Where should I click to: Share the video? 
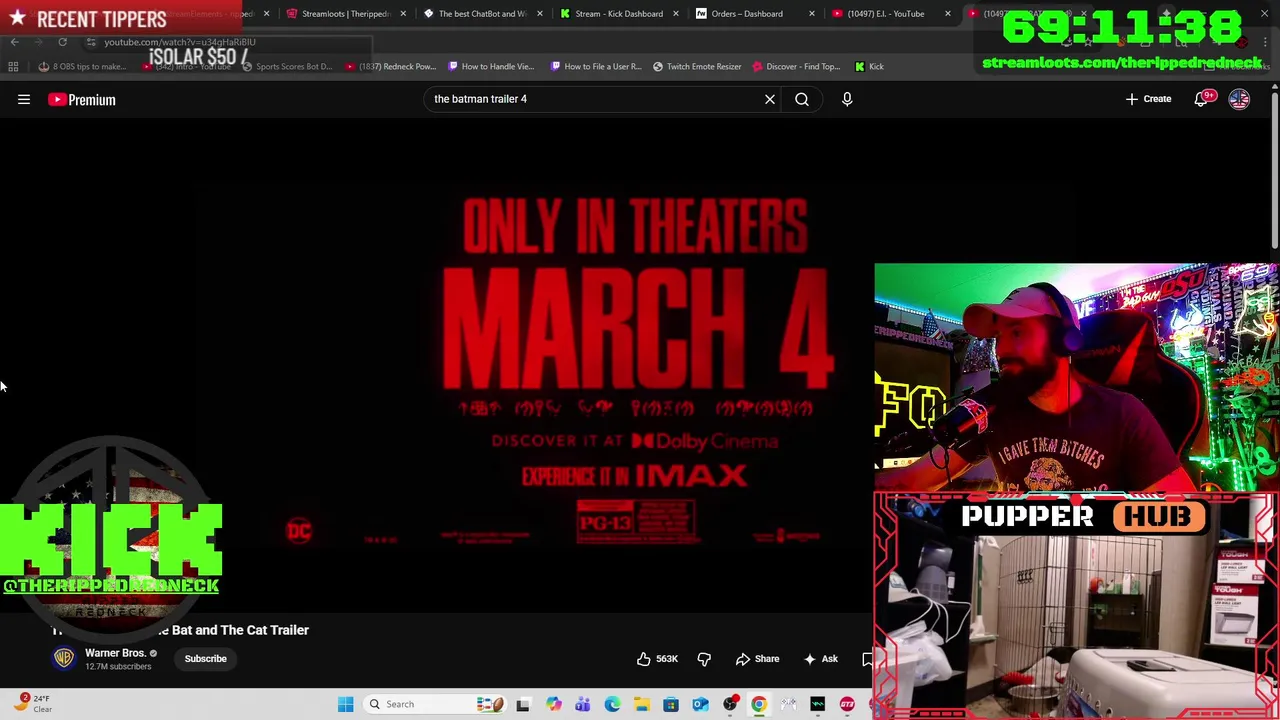point(757,659)
